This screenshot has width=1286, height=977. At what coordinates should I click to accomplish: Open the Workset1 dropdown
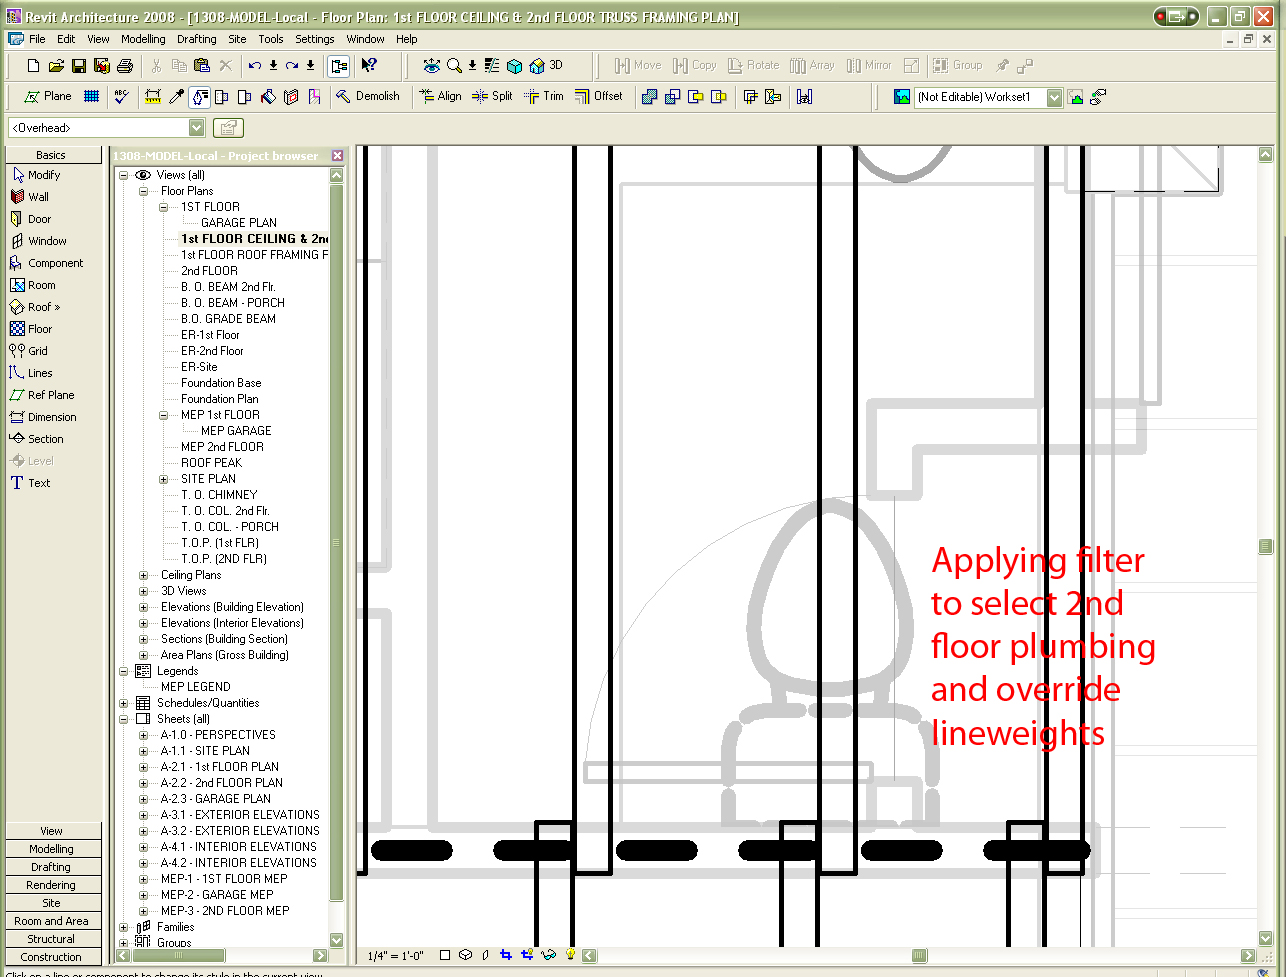[x=1054, y=97]
